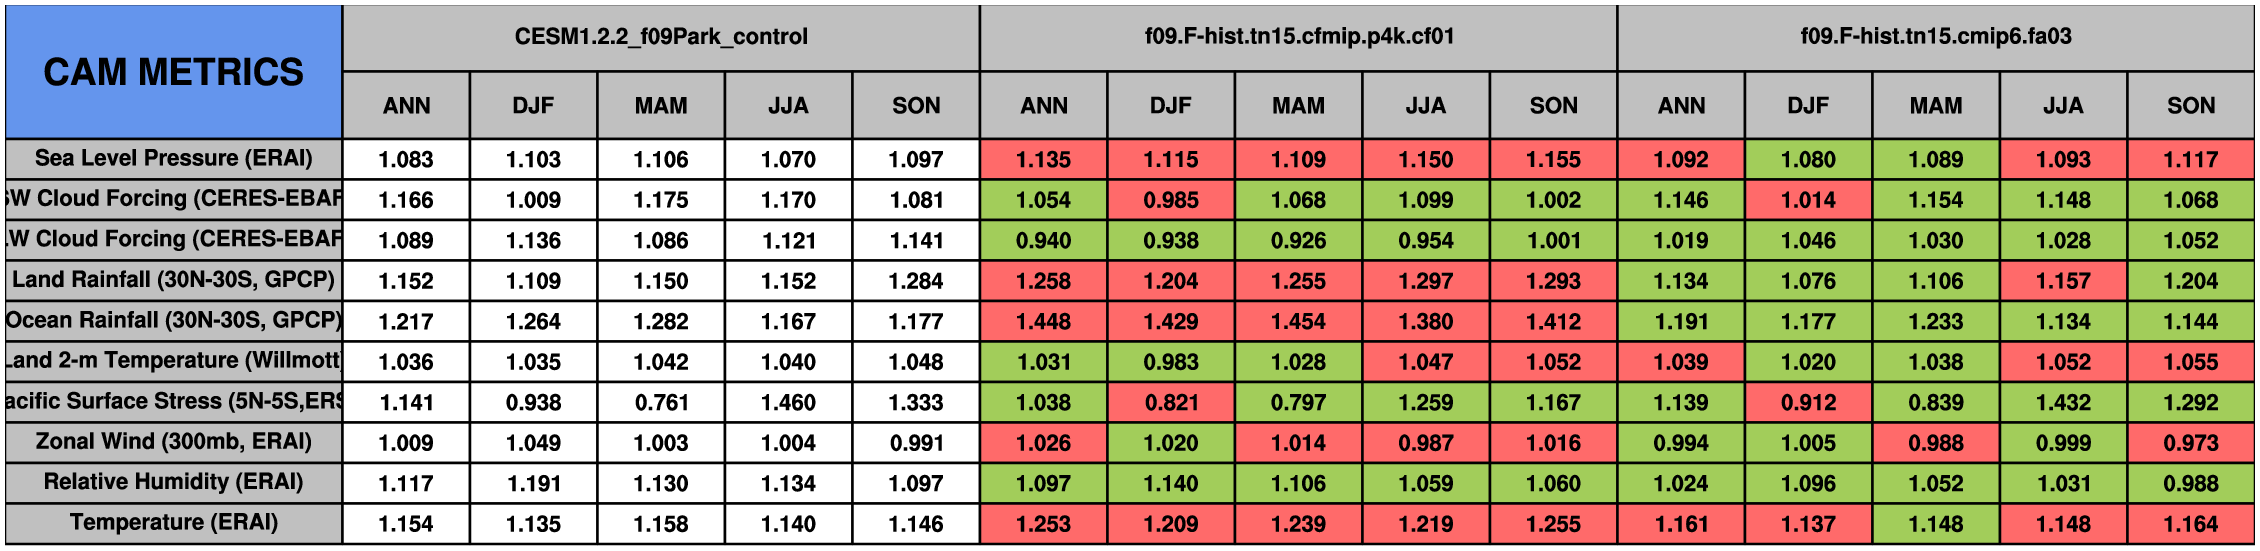Image resolution: width=2260 pixels, height=551 pixels.
Task: Select the Sea Level Pressure (ERAI) row label
Action: pos(173,159)
